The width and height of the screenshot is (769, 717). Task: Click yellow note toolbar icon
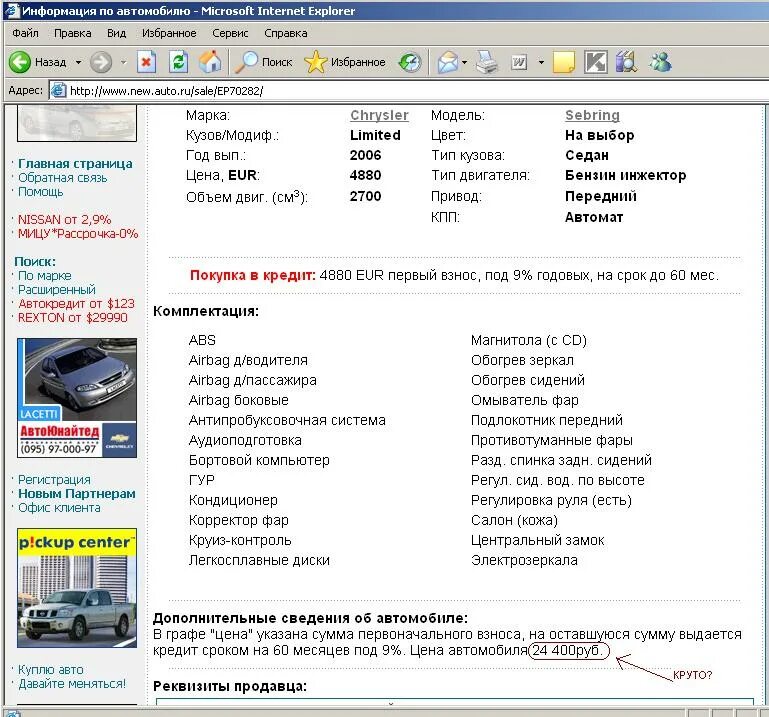[564, 62]
